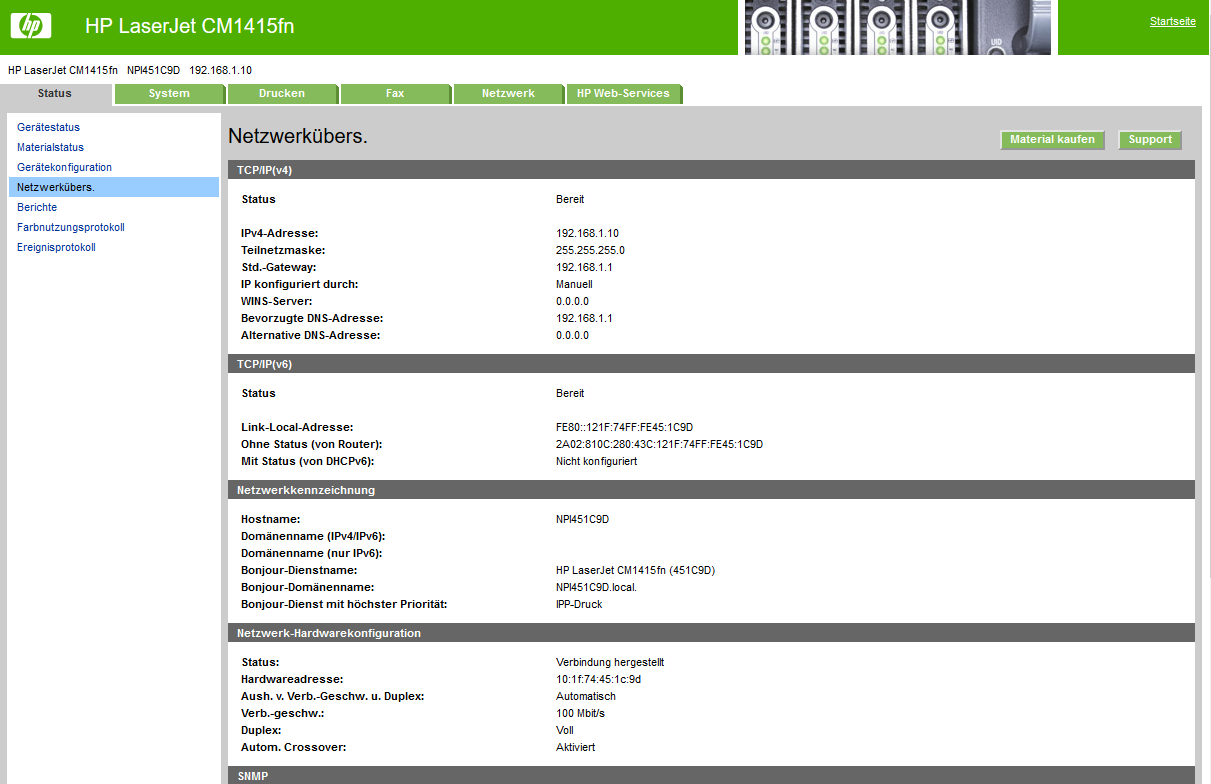Open the Status tab
Image resolution: width=1211 pixels, height=784 pixels.
pyautogui.click(x=55, y=94)
